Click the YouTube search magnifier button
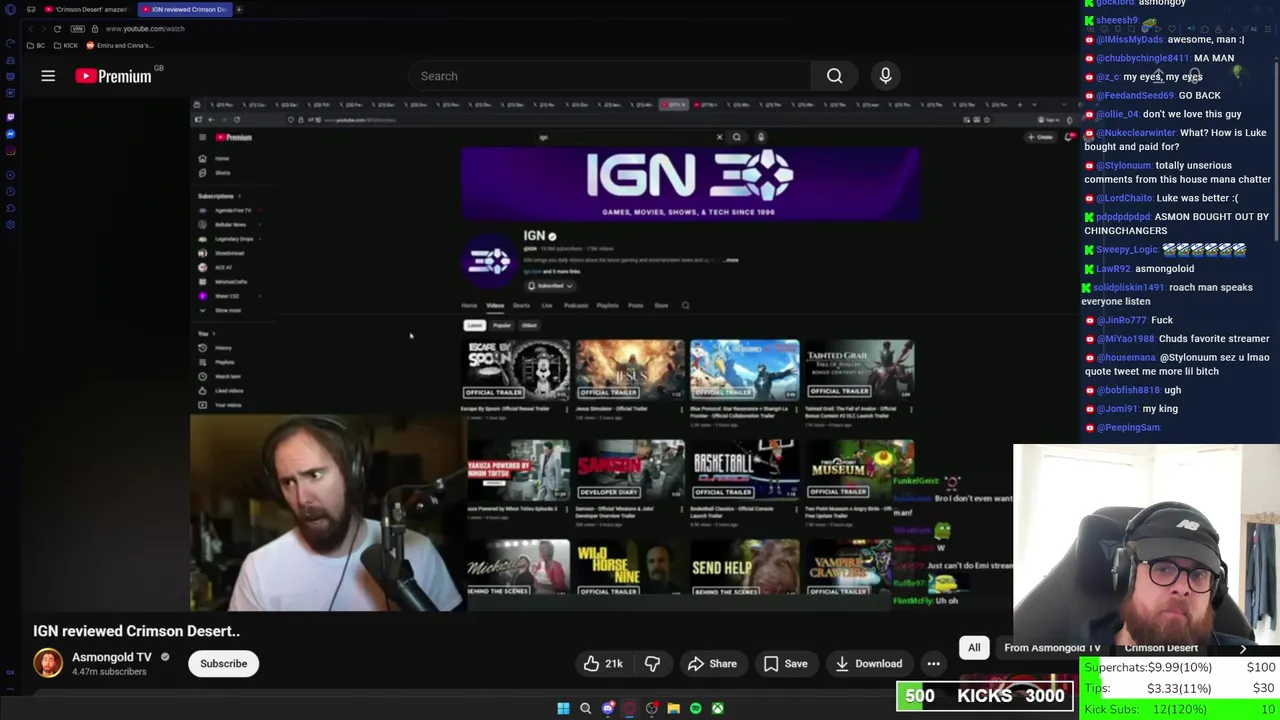This screenshot has height=720, width=1280. (834, 76)
